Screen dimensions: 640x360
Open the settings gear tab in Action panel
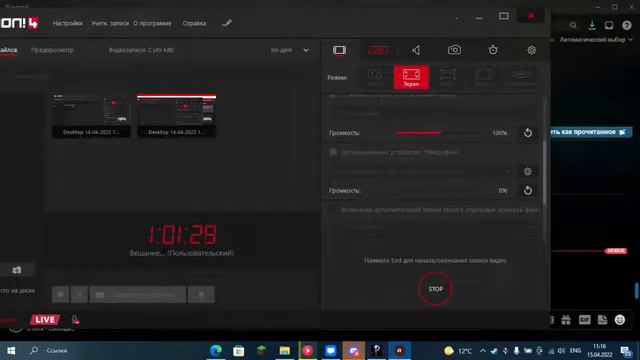(531, 50)
